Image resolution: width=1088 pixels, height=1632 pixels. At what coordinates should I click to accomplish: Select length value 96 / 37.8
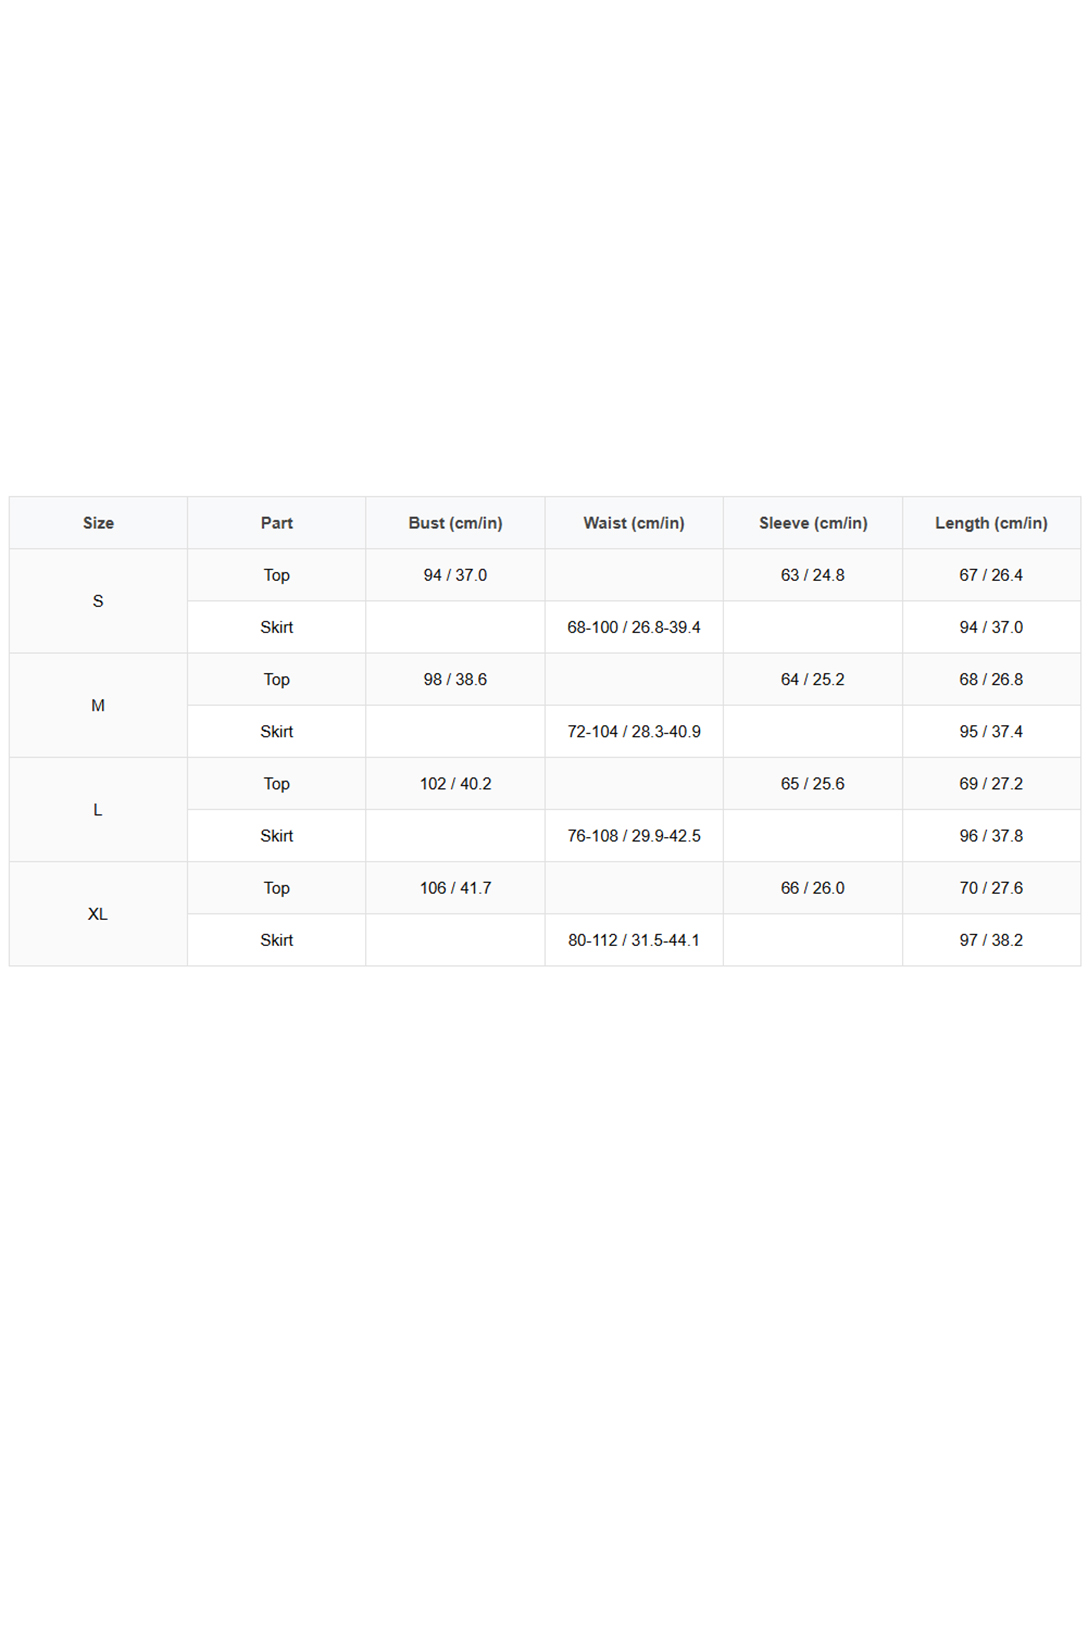991,836
